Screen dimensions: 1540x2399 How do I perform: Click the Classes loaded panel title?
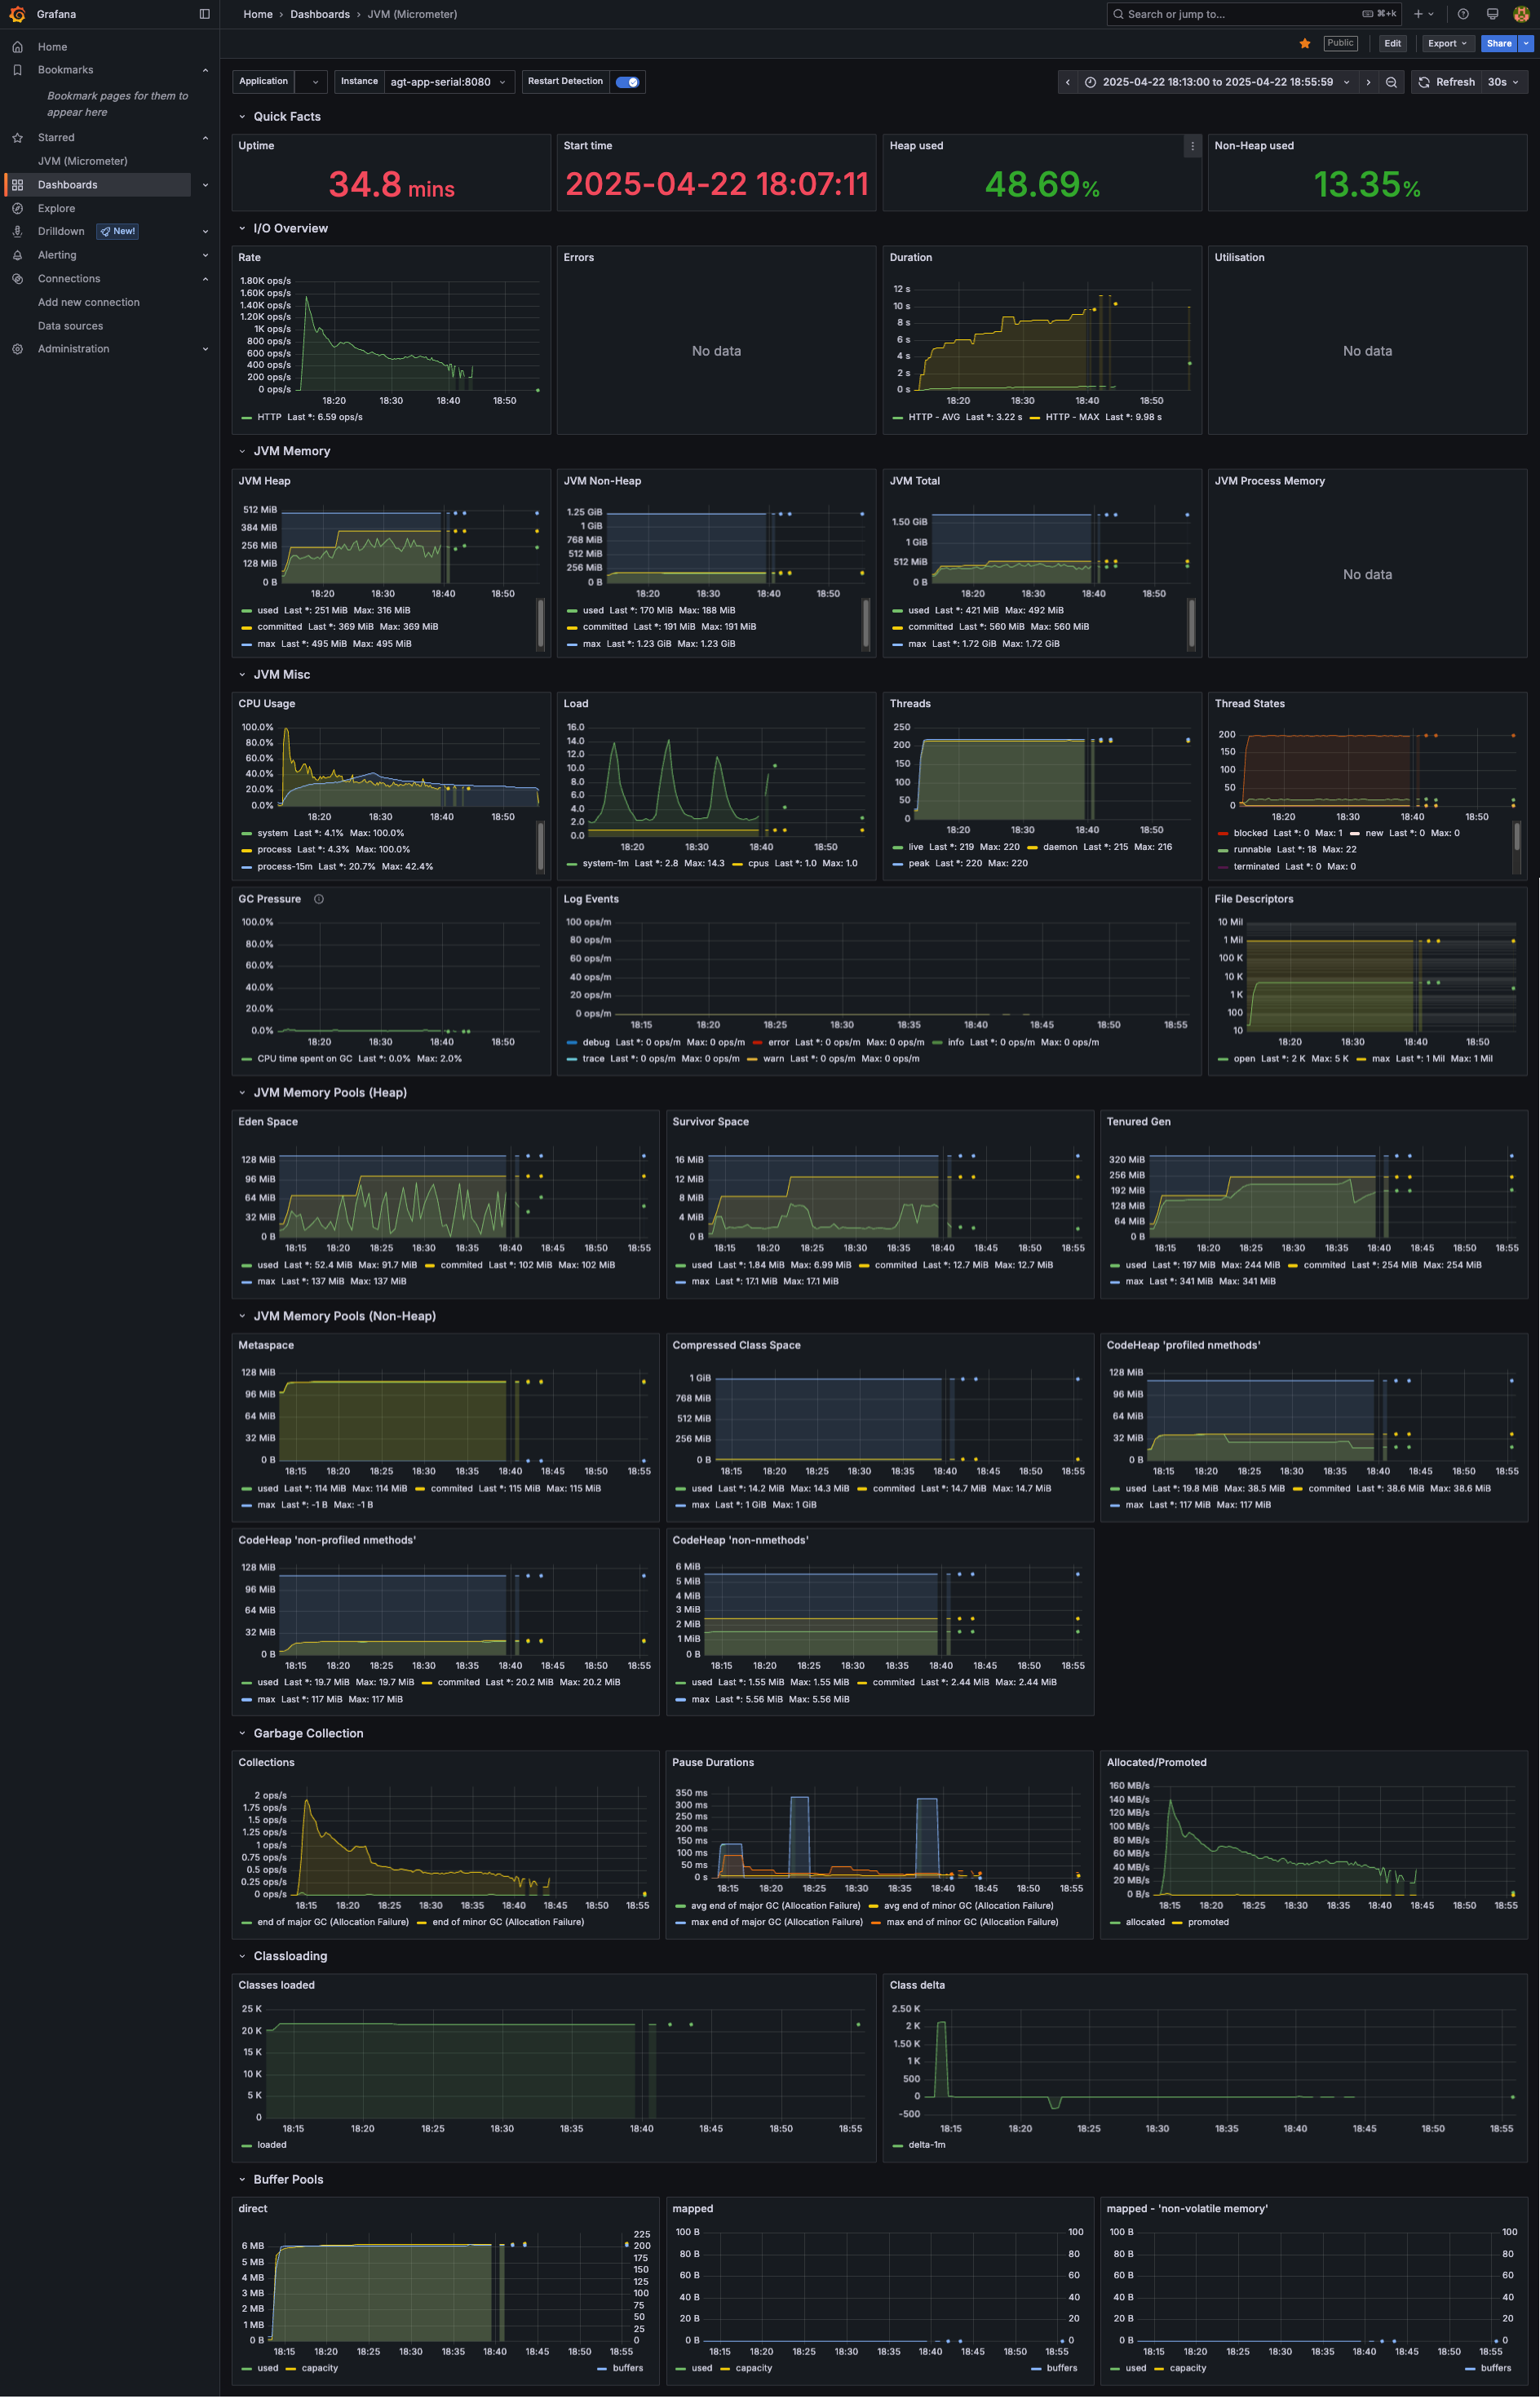pos(277,1985)
